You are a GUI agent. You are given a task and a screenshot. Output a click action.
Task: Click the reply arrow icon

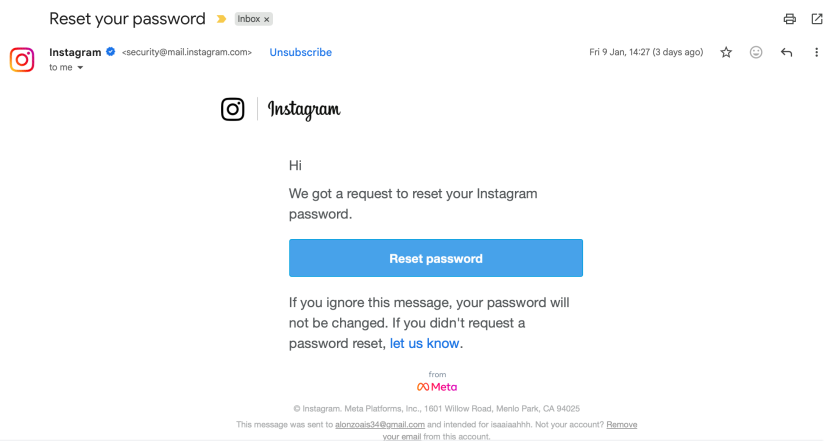tap(786, 52)
